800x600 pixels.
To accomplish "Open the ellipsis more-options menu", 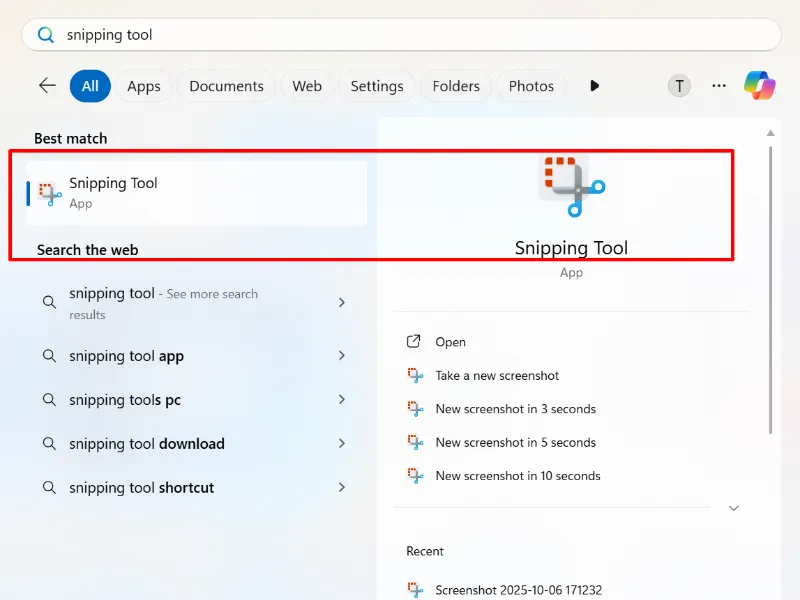I will [718, 86].
